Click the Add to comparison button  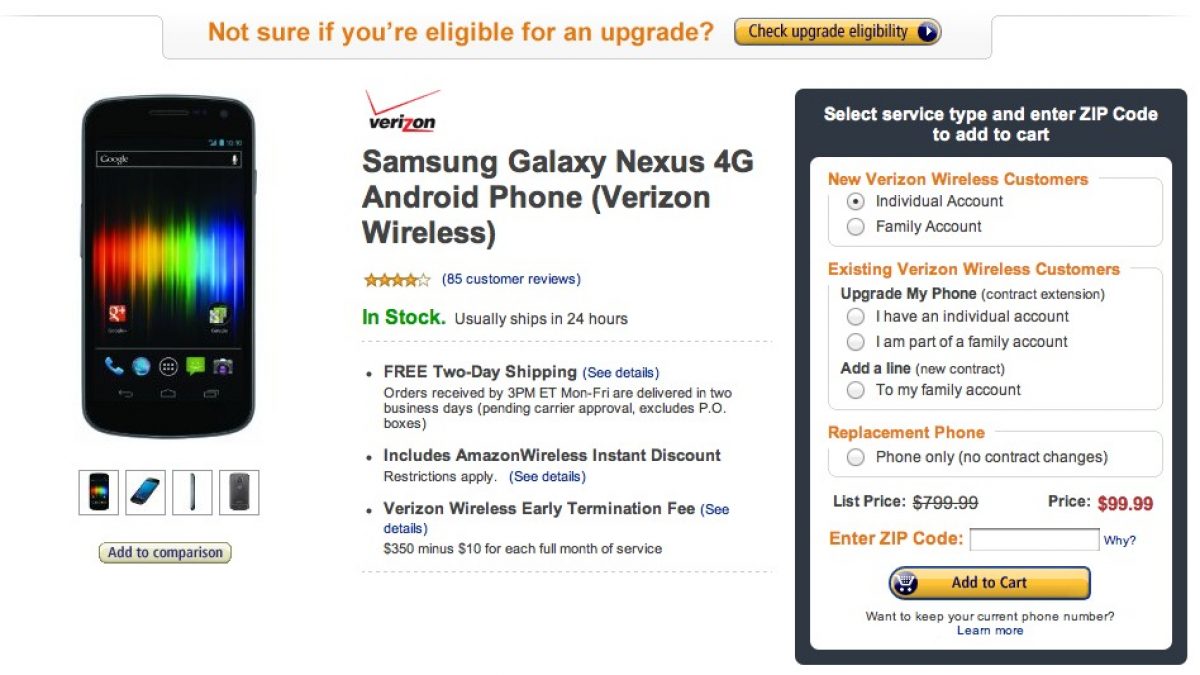[165, 552]
